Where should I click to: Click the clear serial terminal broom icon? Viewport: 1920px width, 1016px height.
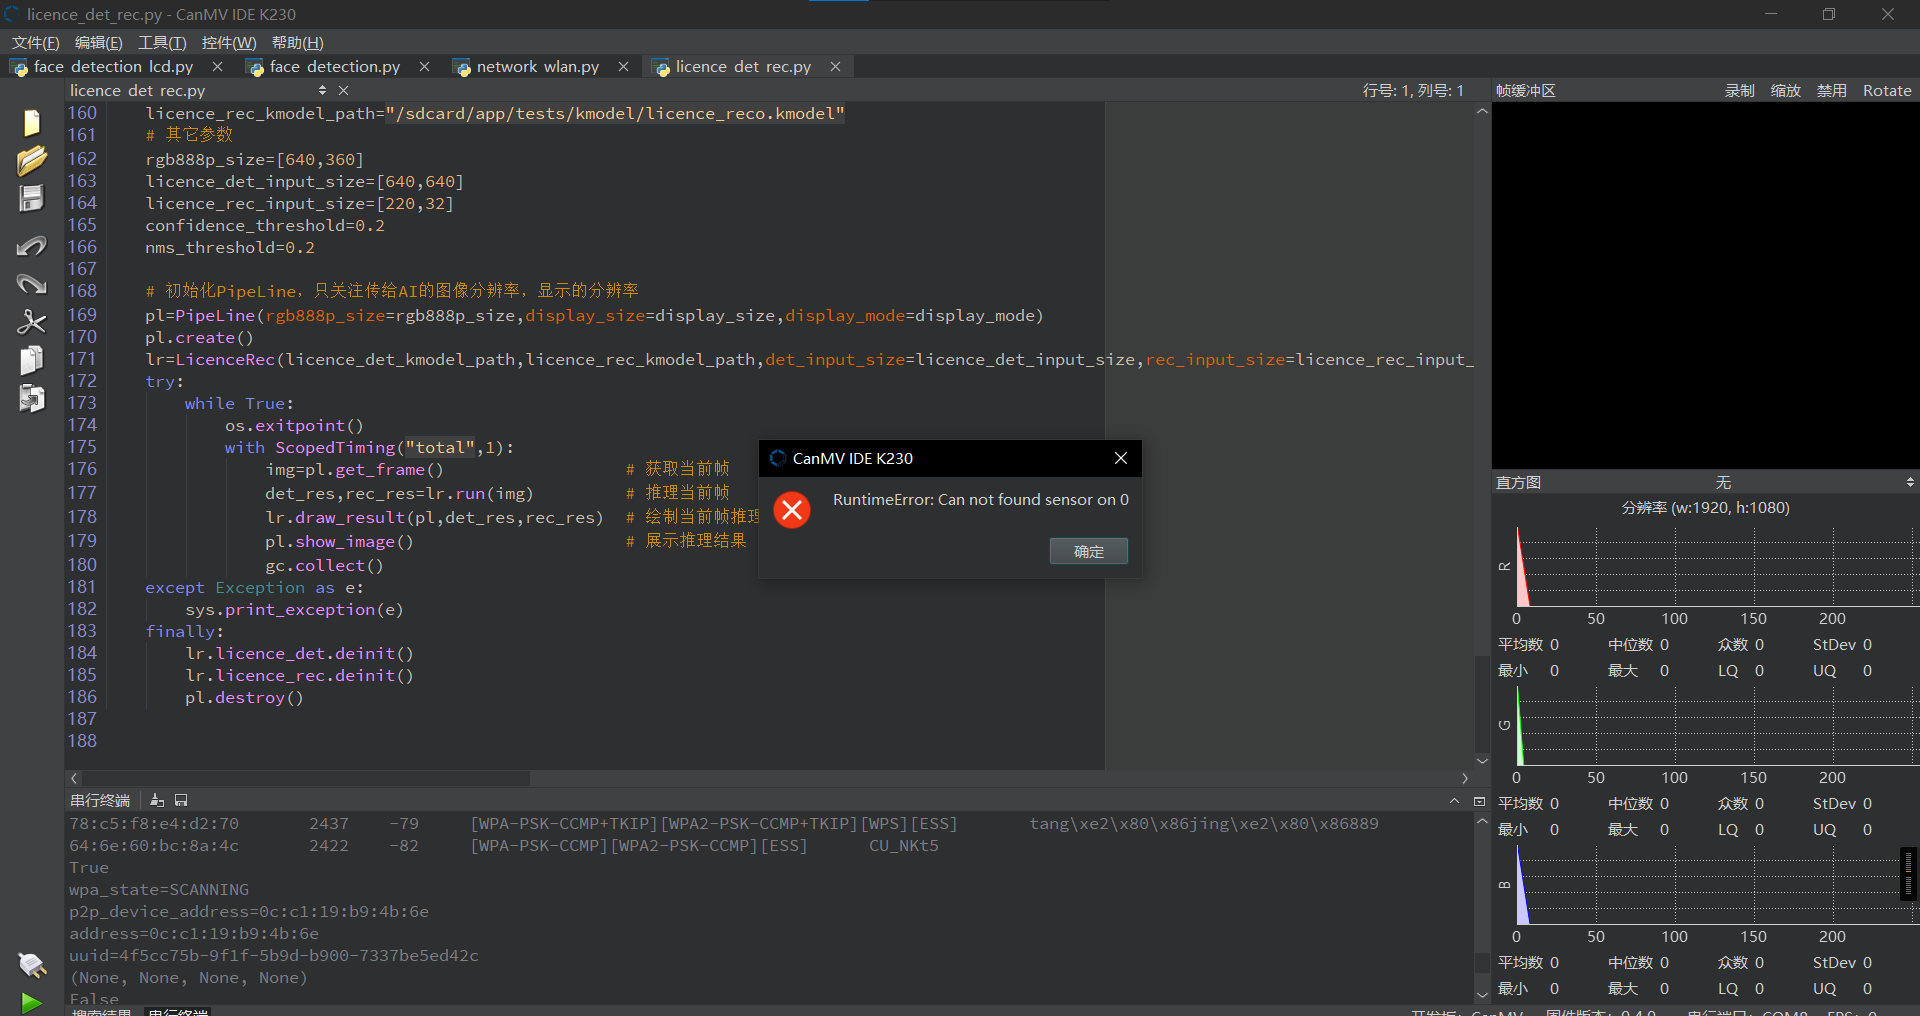tap(157, 800)
